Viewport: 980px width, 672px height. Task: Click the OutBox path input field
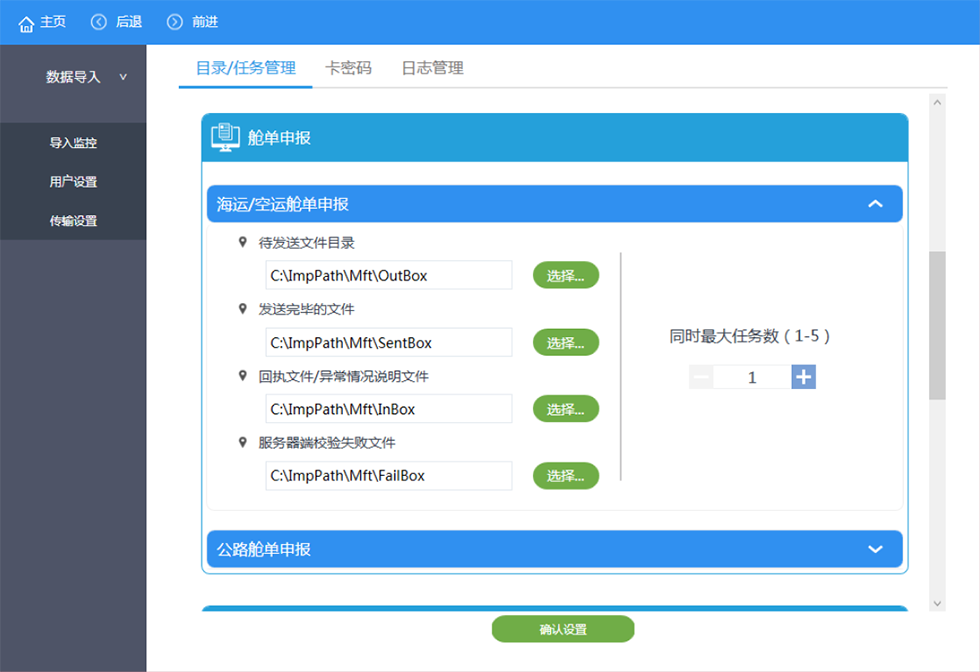[x=388, y=275]
